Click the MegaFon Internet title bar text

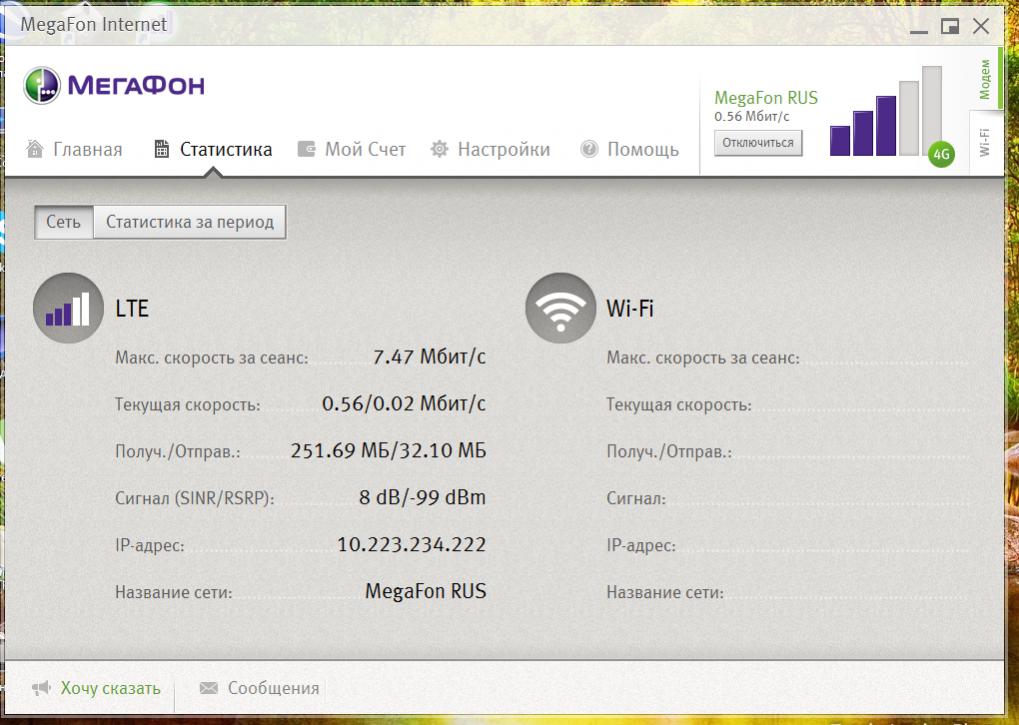[94, 25]
